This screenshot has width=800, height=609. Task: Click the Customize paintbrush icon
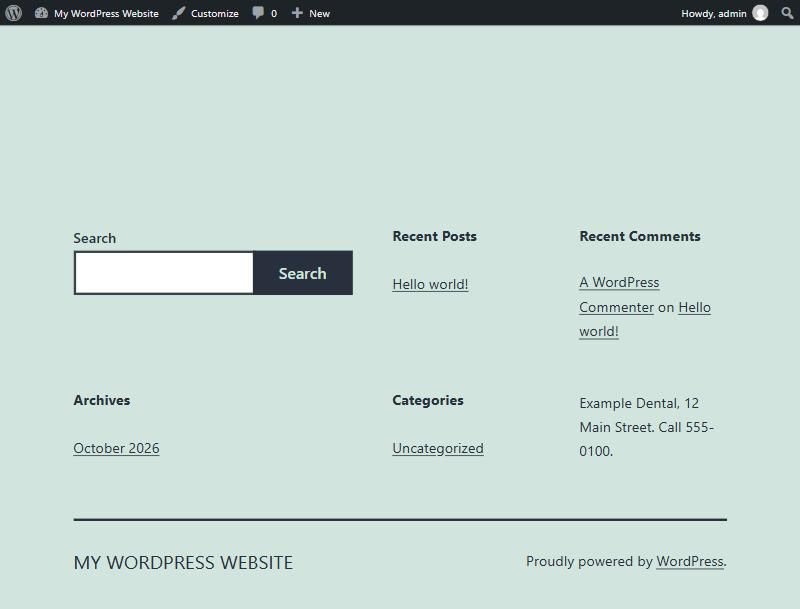(x=178, y=13)
